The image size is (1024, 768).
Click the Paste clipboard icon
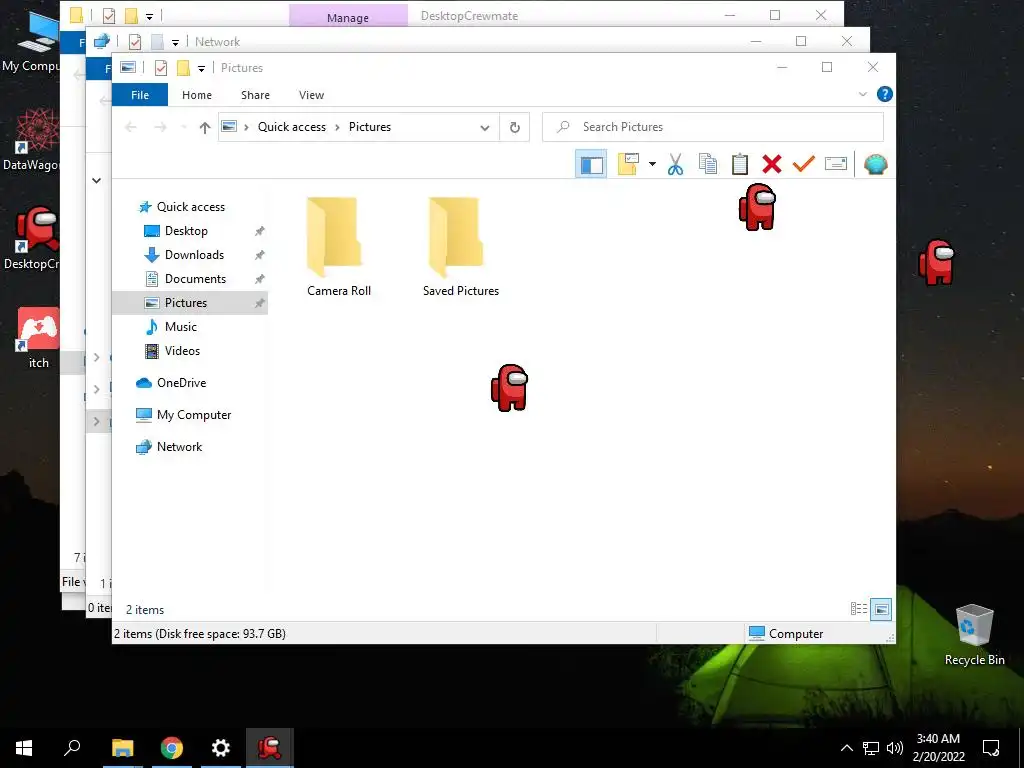tap(739, 164)
